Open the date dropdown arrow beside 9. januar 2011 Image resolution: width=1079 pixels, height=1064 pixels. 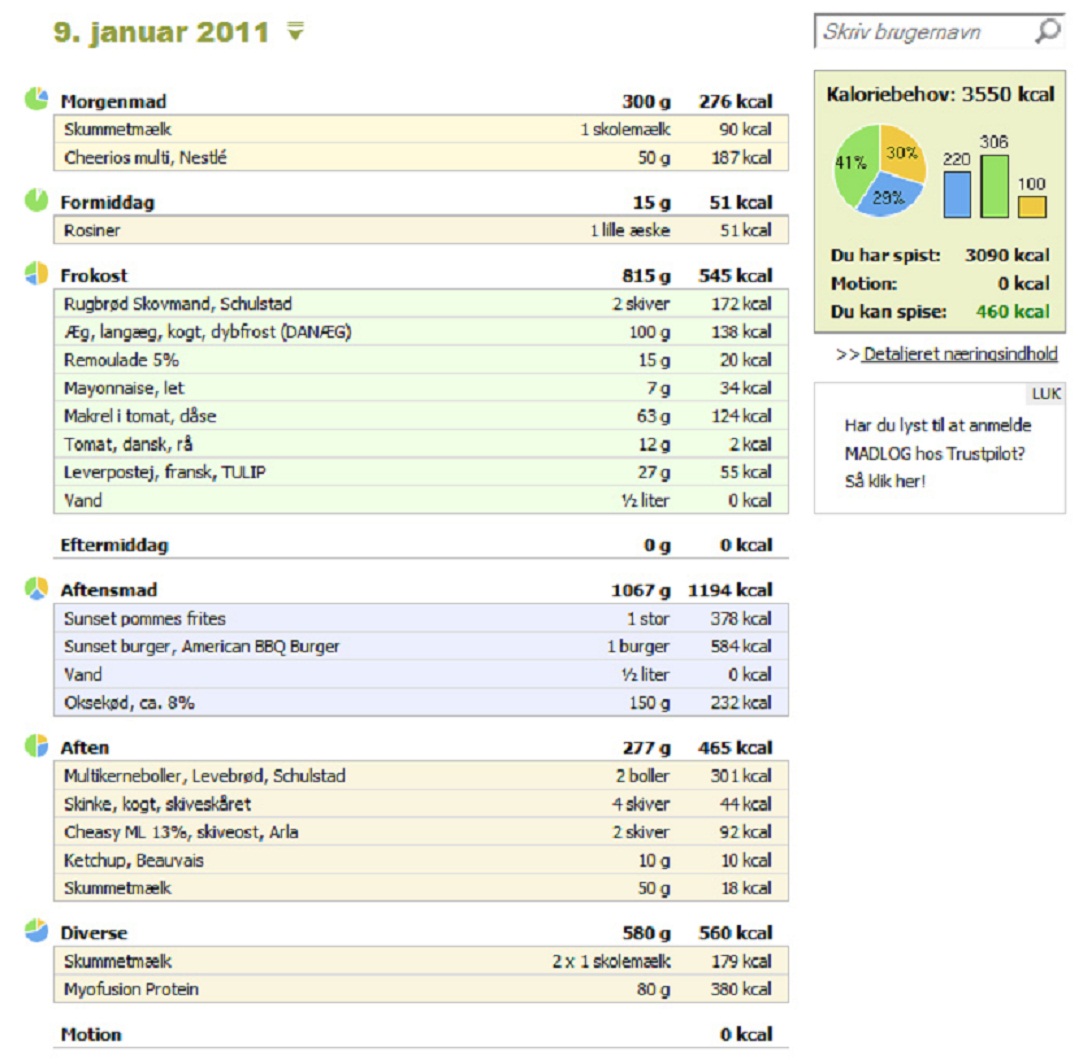click(295, 31)
